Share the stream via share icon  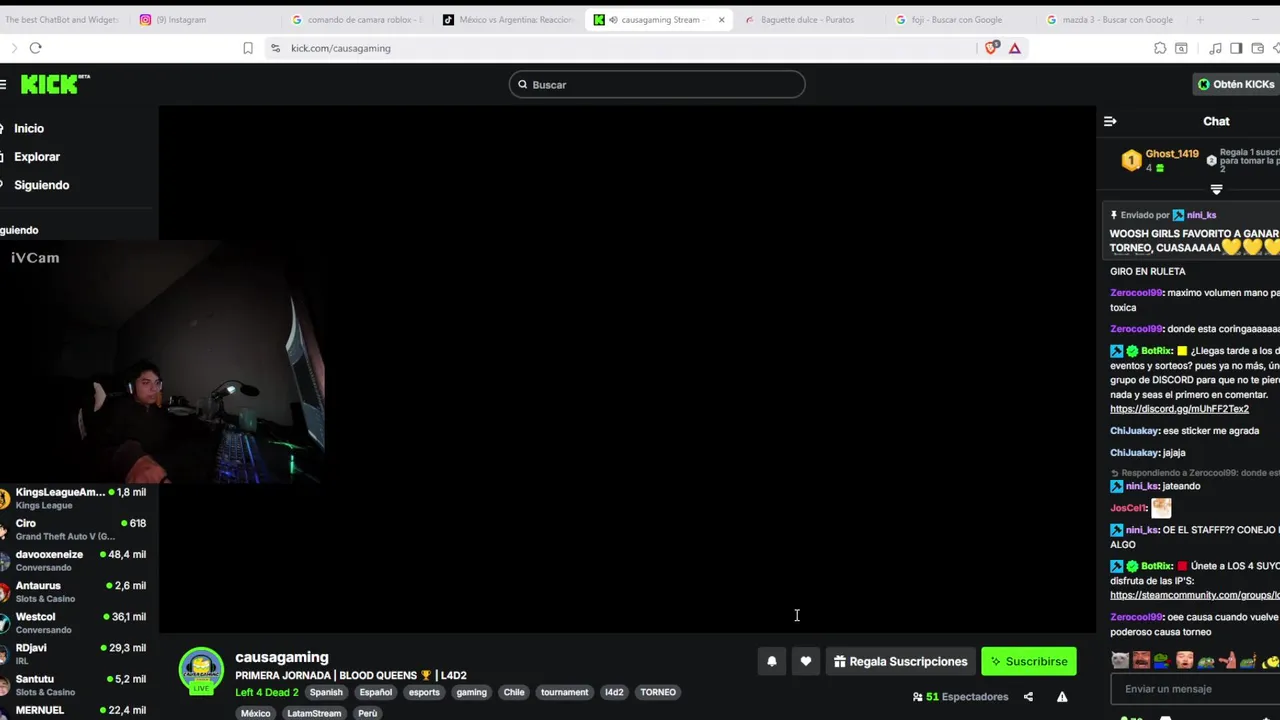(x=1028, y=697)
